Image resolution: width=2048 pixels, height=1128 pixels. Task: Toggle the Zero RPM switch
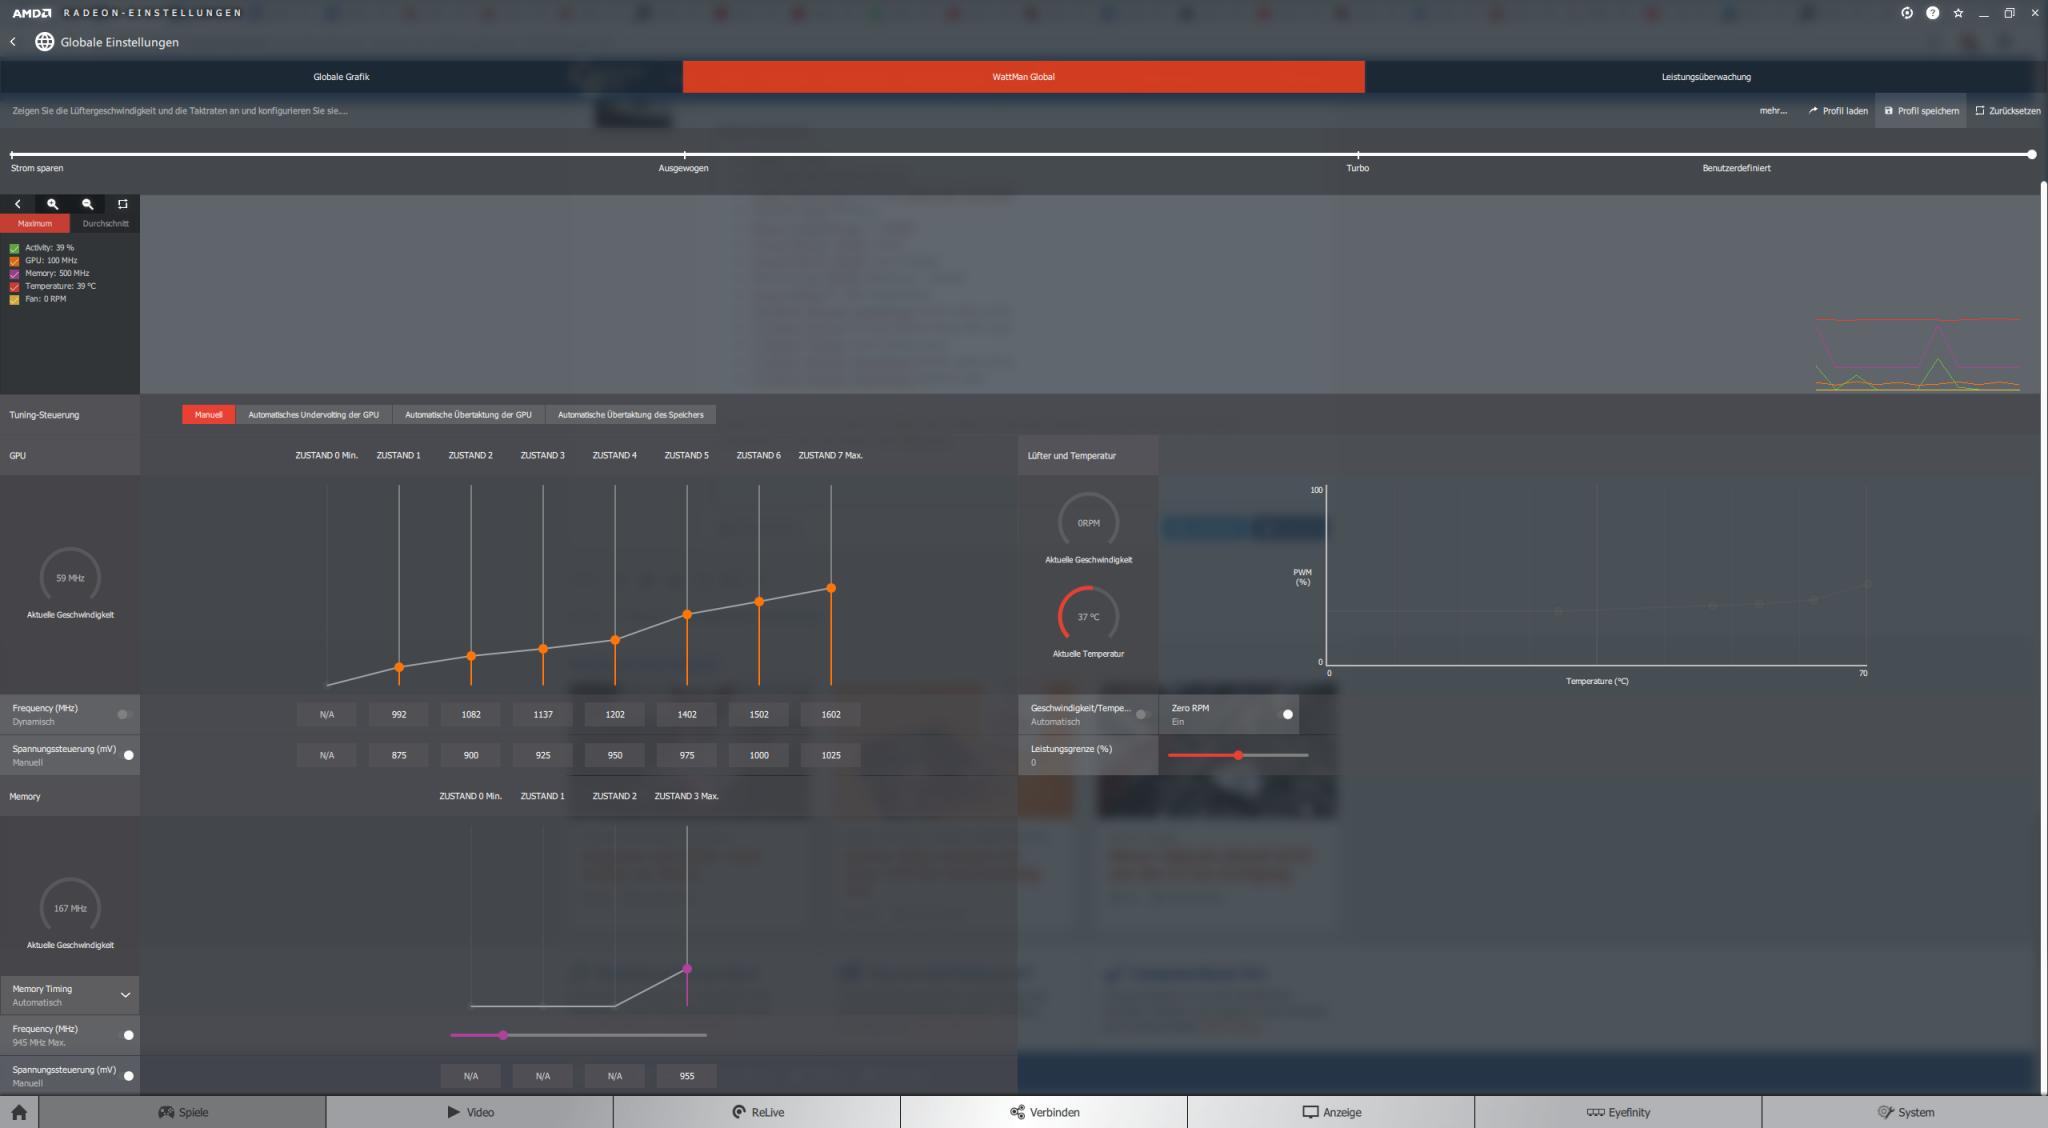point(1286,714)
